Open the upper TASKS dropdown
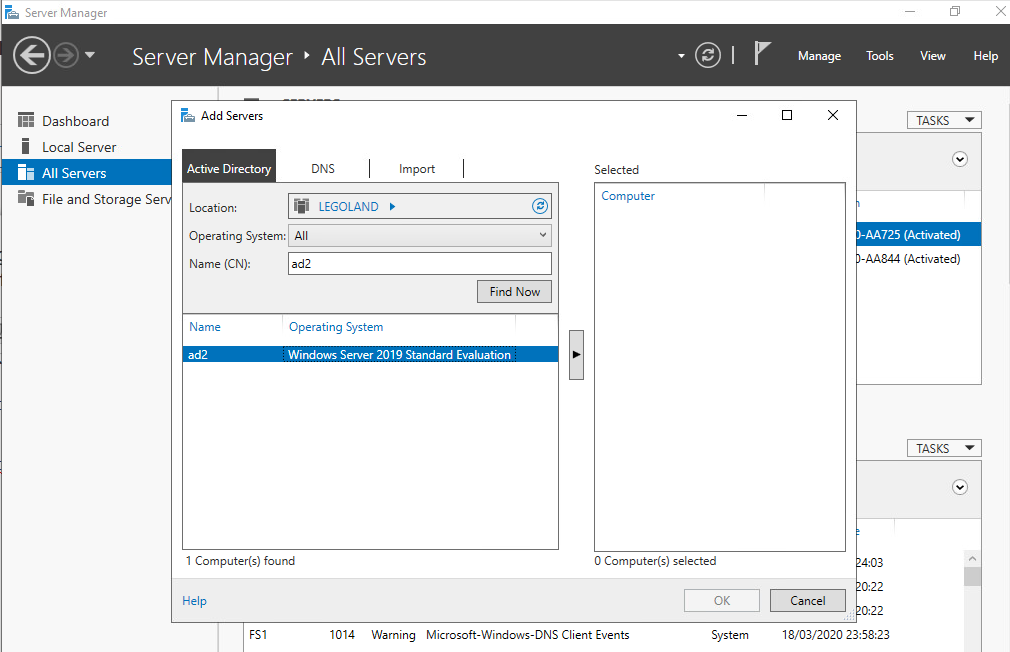1010x652 pixels. (944, 120)
